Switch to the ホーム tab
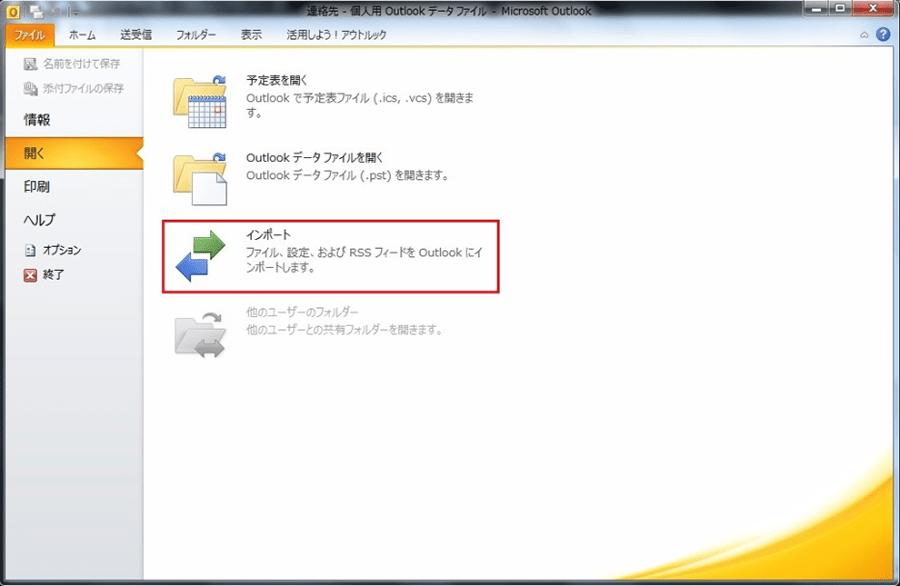The height and width of the screenshot is (586, 900). click(x=82, y=35)
